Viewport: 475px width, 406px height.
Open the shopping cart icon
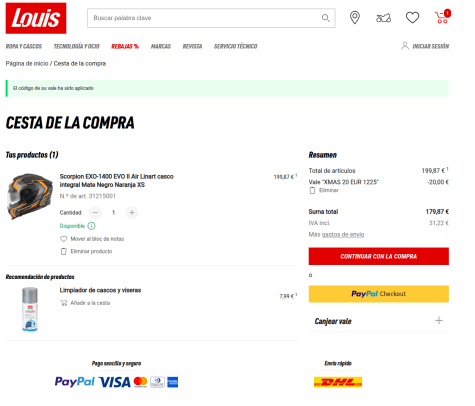coord(442,17)
